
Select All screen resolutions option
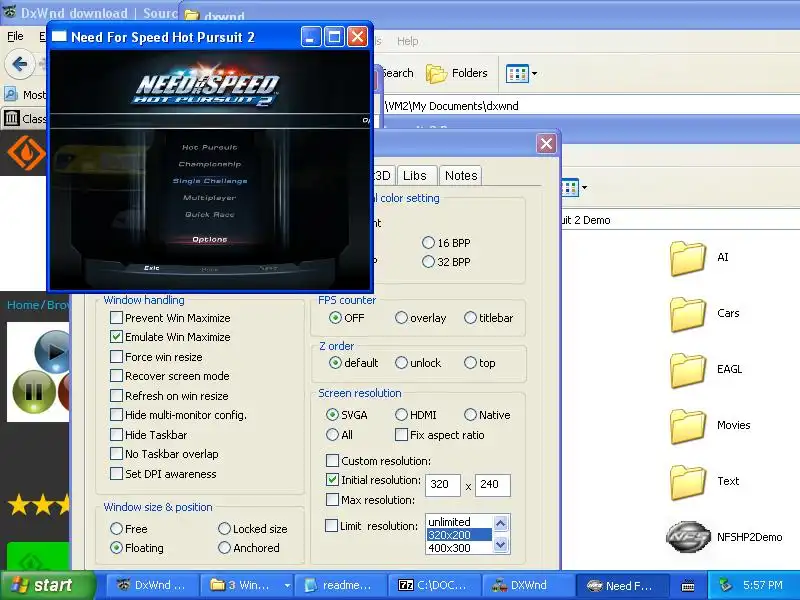(332, 435)
